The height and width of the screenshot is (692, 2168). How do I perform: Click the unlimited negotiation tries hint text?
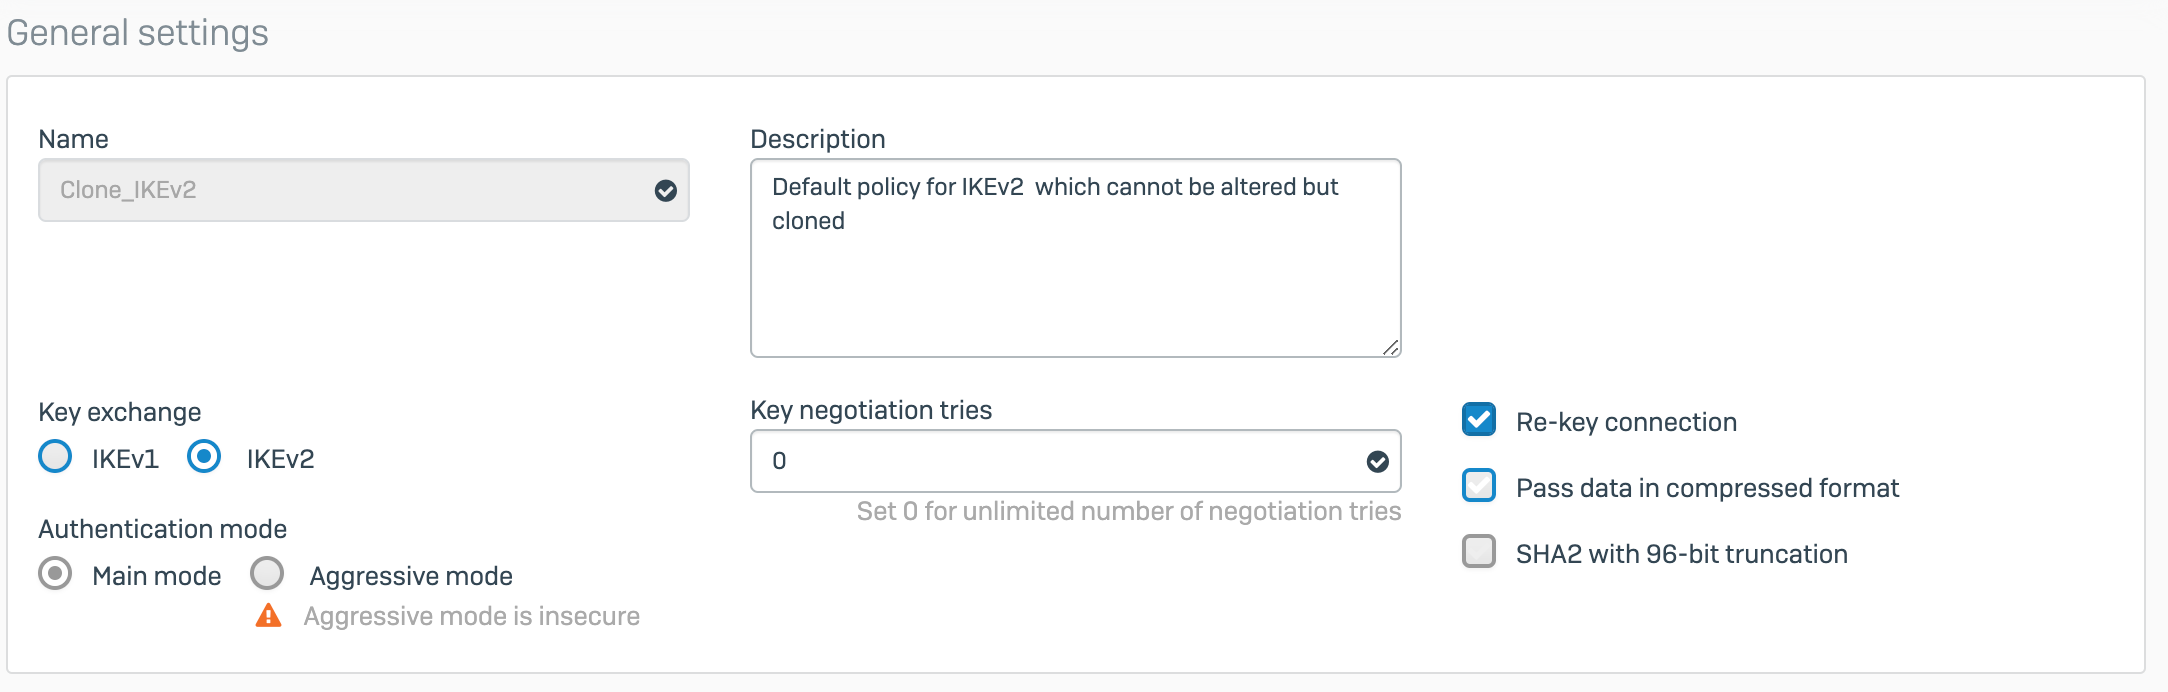(x=1128, y=512)
